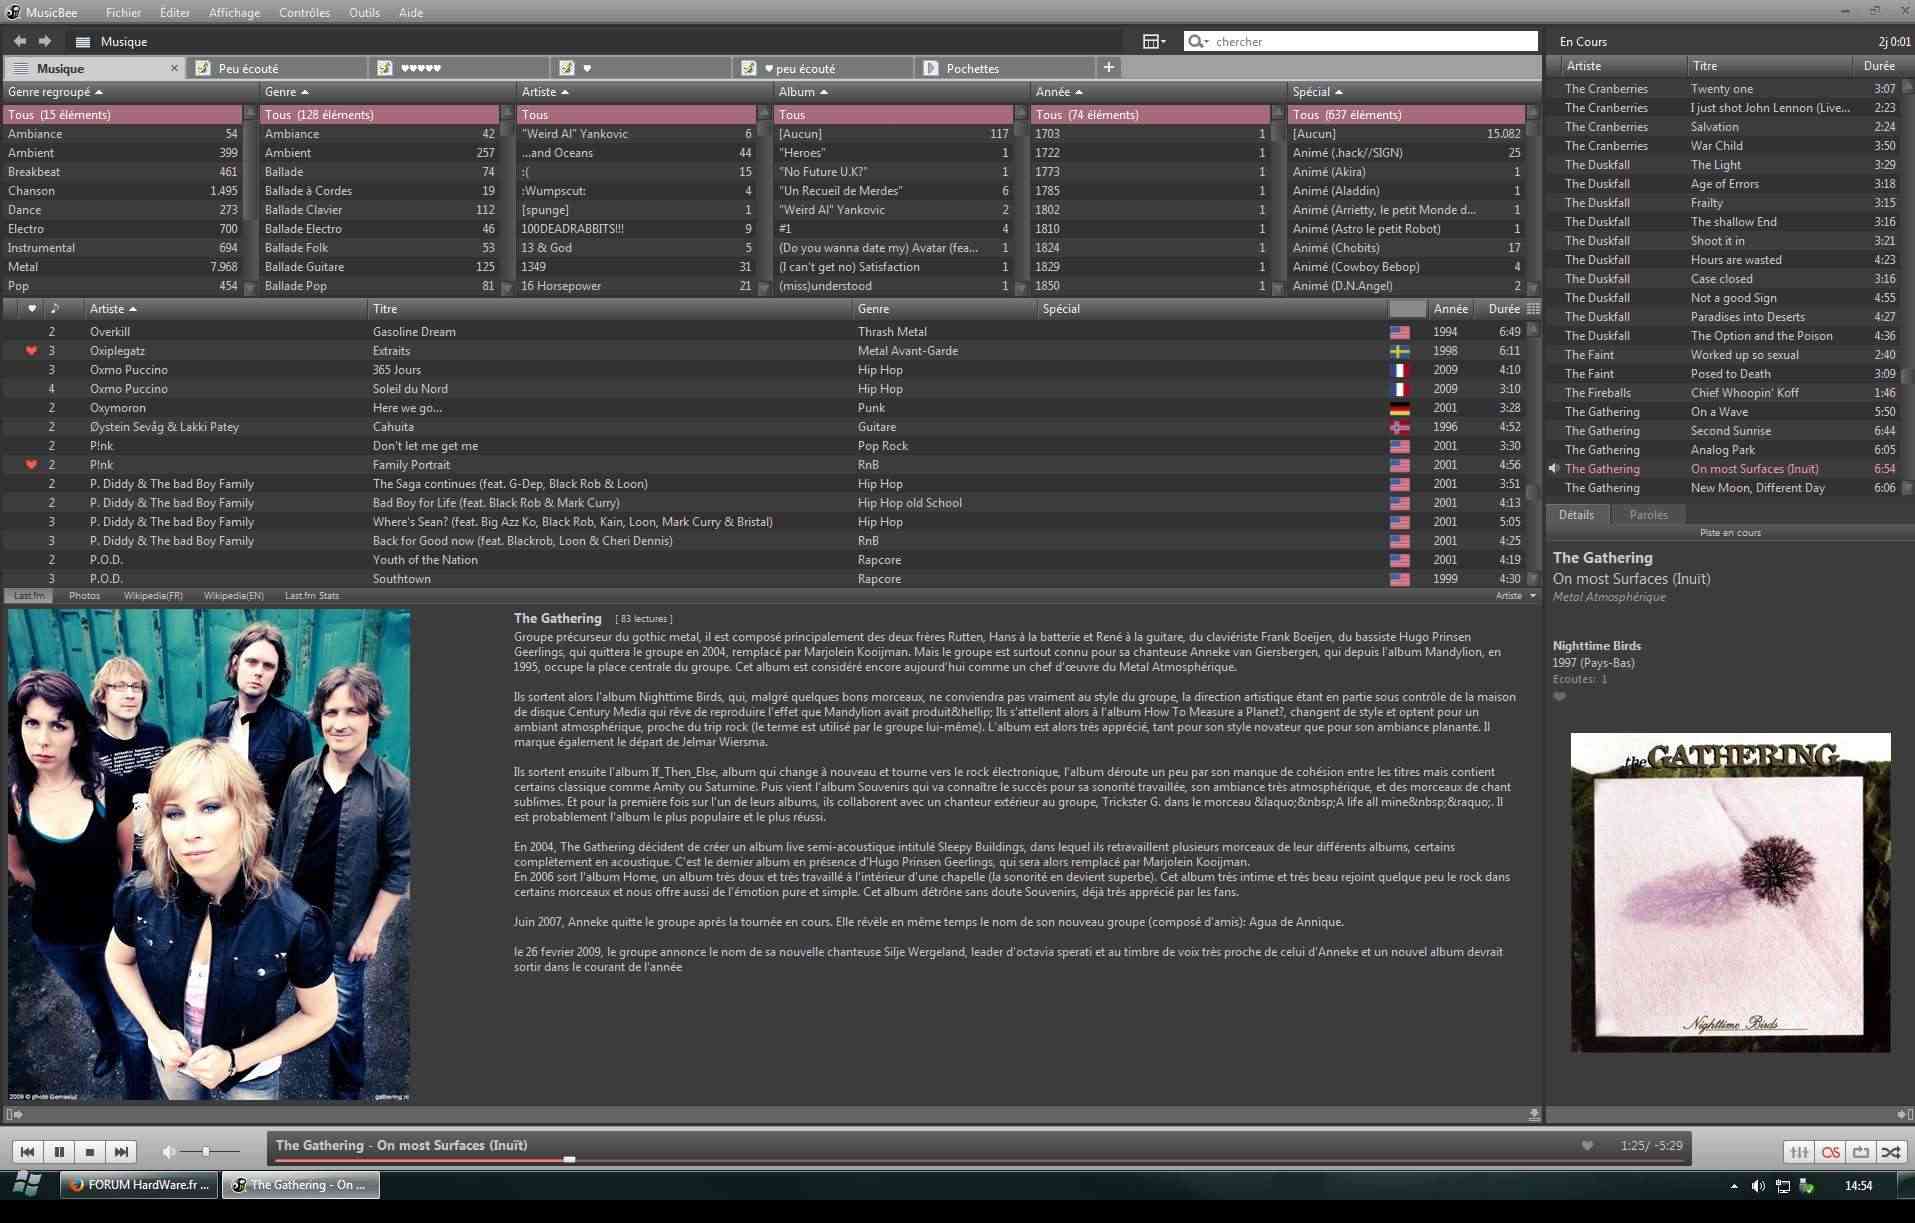Viewport: 1915px width, 1223px height.
Task: Pause the current song
Action: (59, 1152)
